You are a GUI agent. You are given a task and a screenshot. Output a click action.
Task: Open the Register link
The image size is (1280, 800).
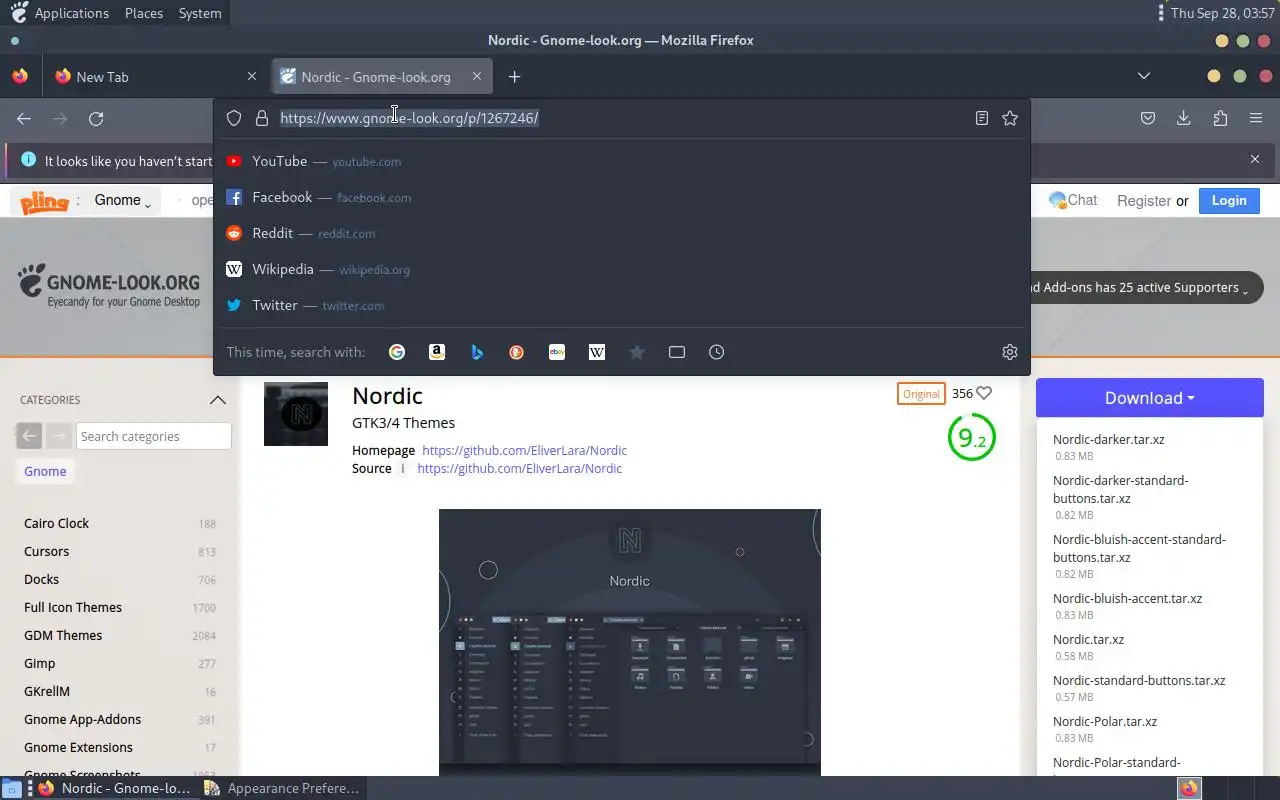(1144, 201)
